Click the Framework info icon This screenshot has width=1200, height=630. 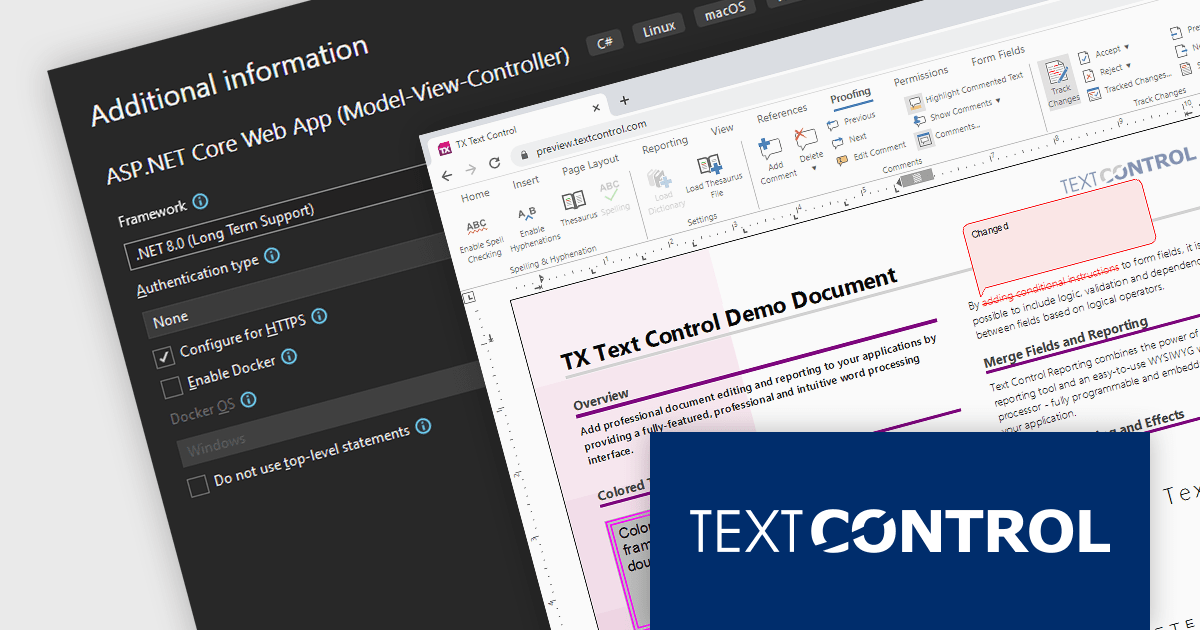(200, 201)
